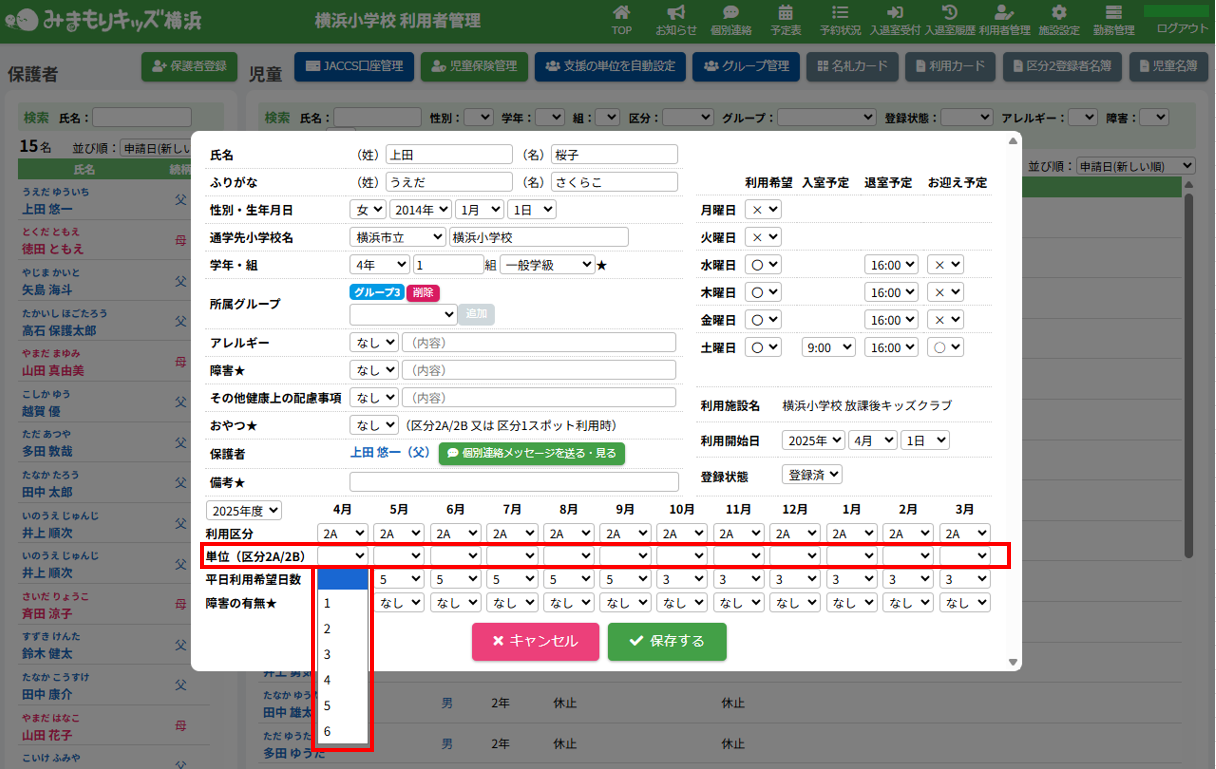Click the 備考 text input field

[x=513, y=482]
